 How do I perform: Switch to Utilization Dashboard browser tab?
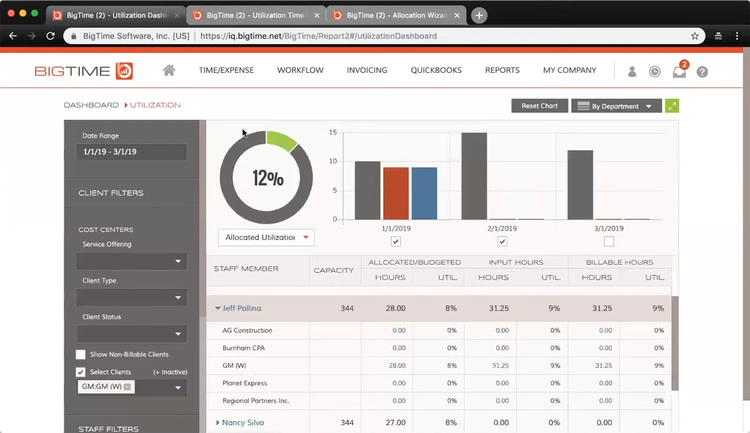[x=116, y=15]
